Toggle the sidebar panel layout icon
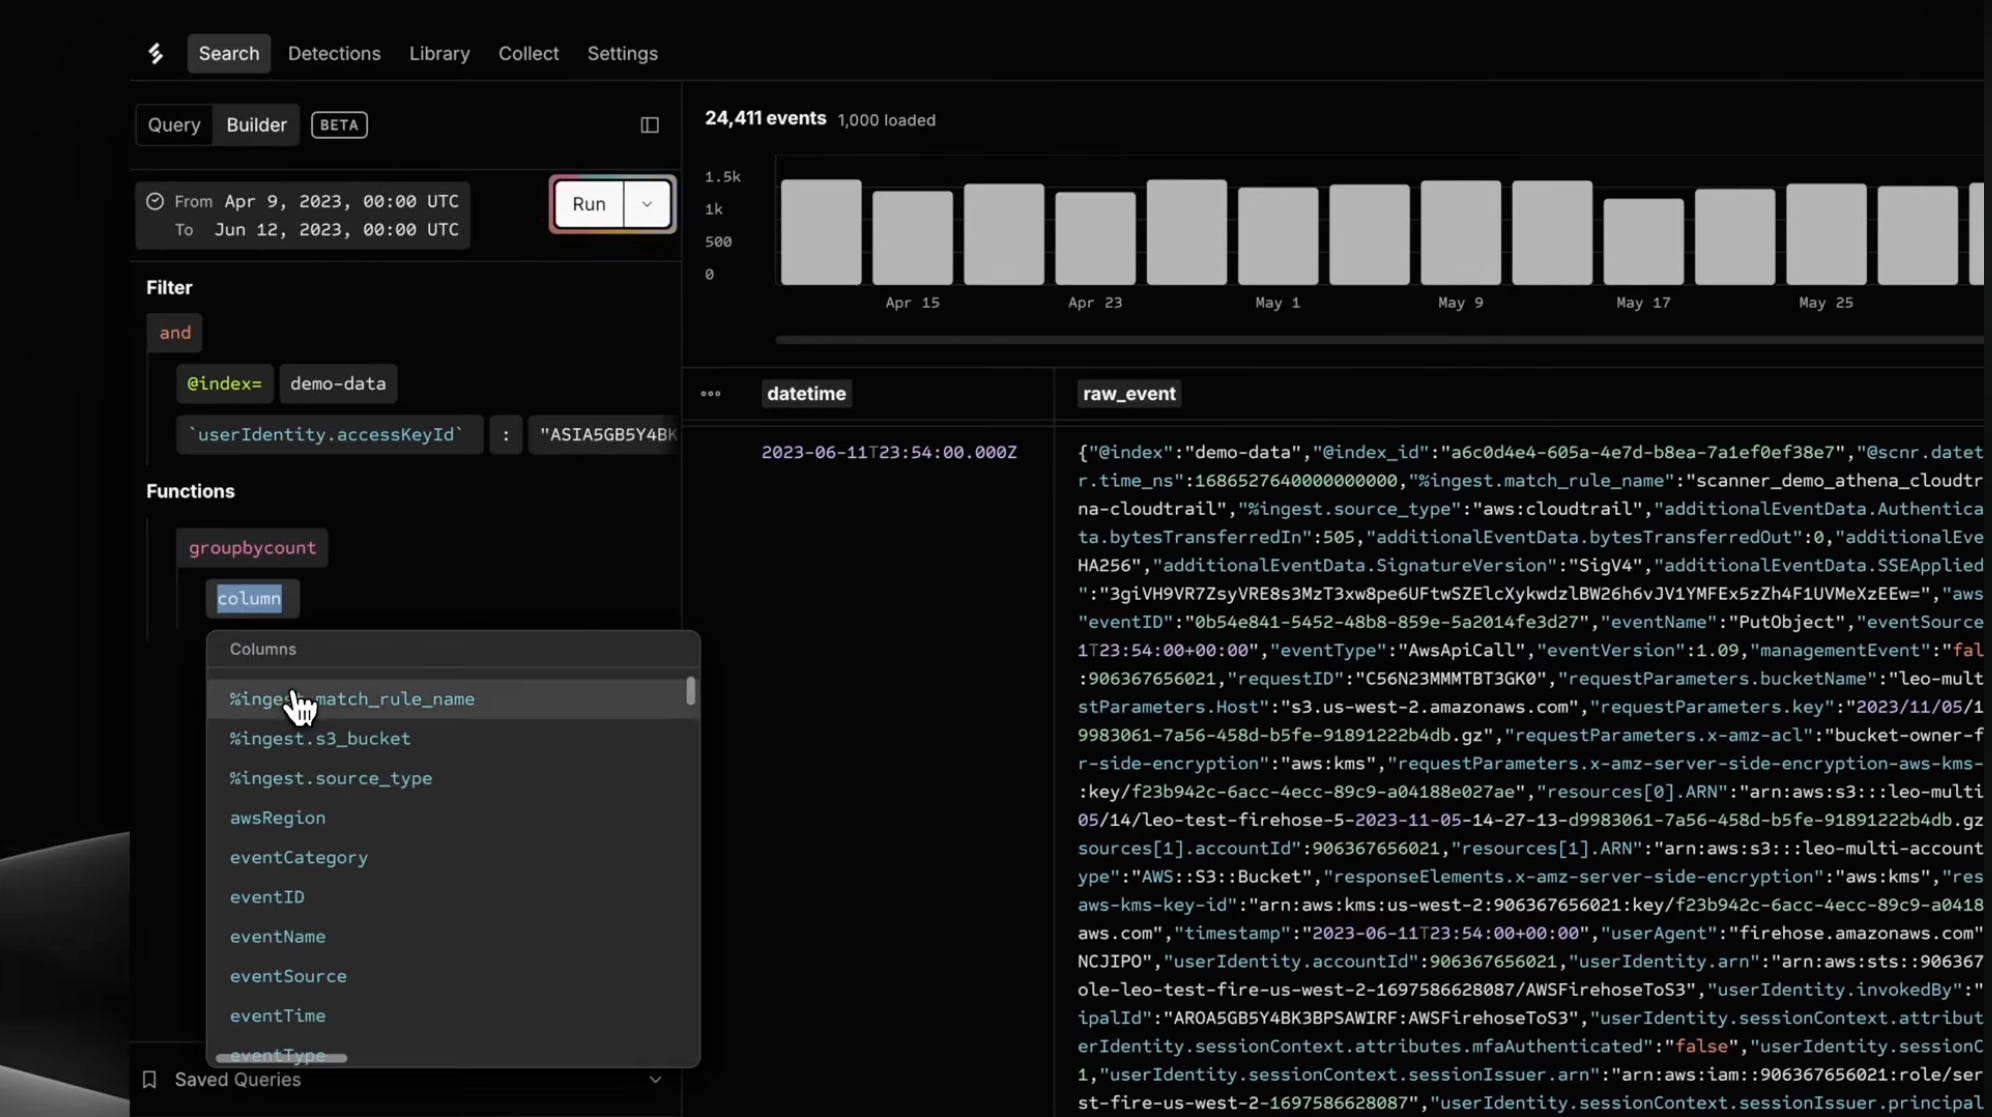1992x1117 pixels. pyautogui.click(x=650, y=125)
